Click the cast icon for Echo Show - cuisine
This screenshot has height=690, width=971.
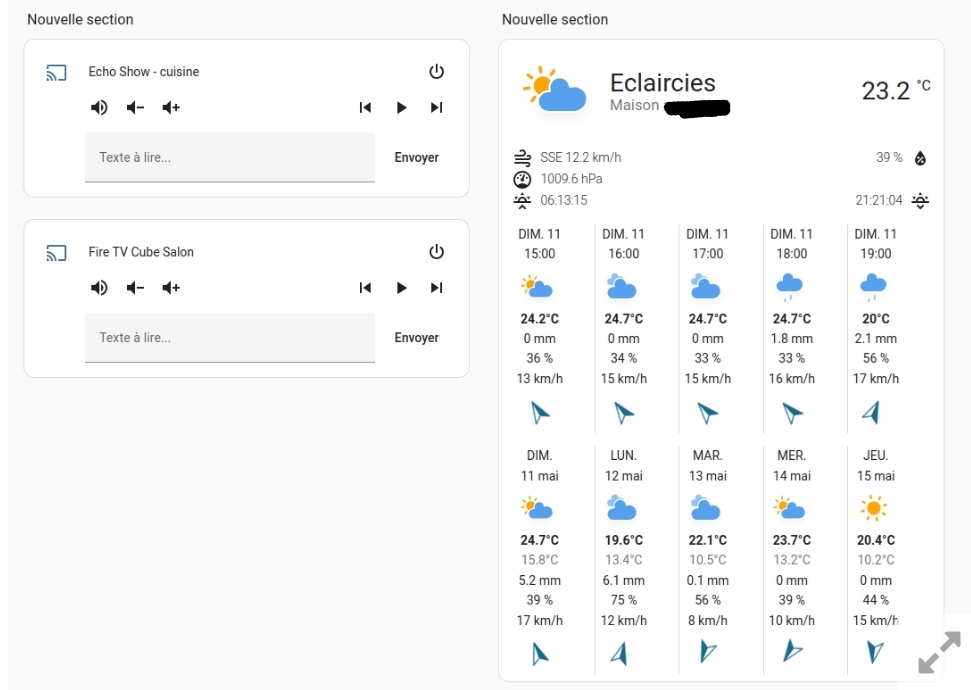[56, 73]
